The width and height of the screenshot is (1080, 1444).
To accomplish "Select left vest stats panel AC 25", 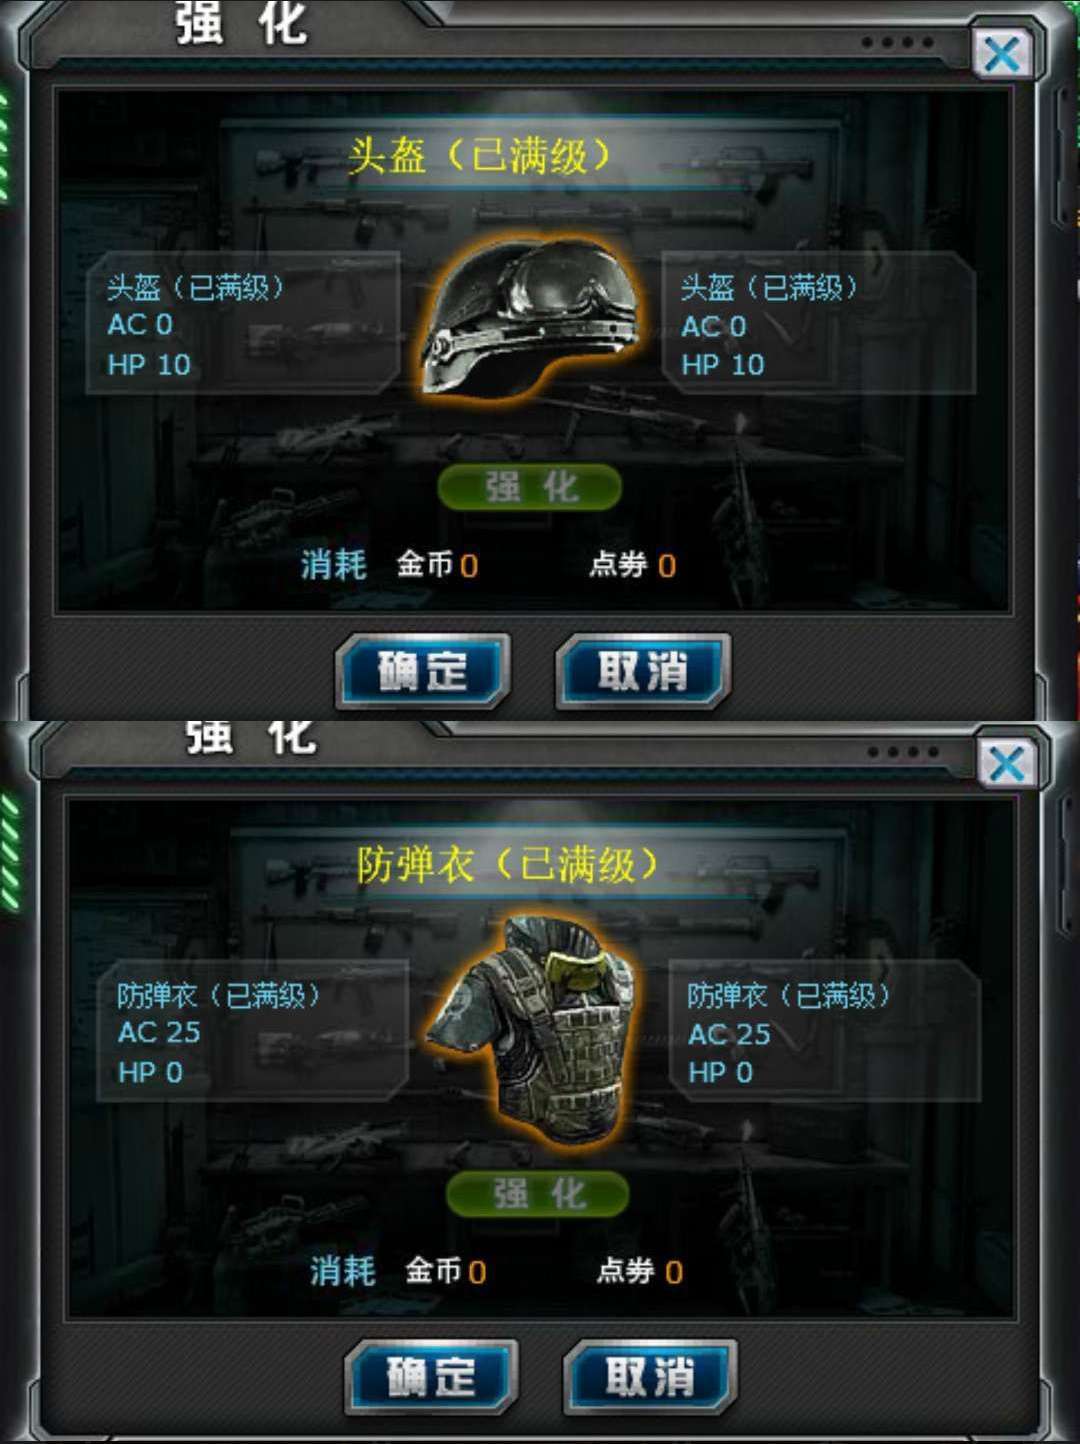I will tap(159, 1032).
